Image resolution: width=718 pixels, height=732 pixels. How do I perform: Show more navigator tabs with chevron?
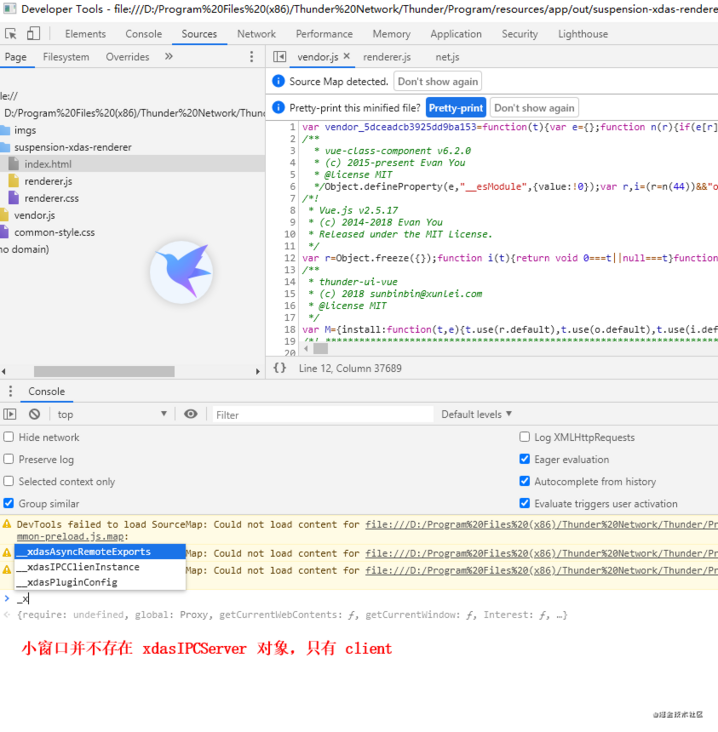click(168, 57)
